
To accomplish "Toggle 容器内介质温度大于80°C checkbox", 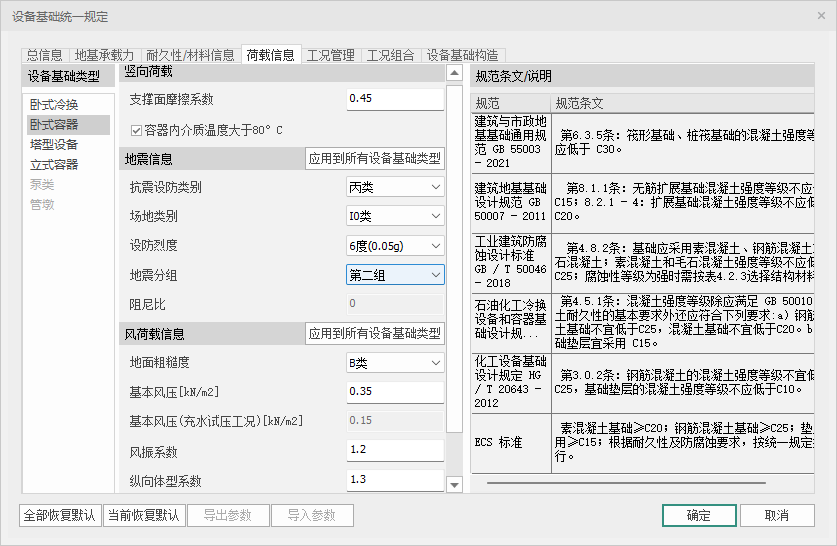I will (136, 130).
